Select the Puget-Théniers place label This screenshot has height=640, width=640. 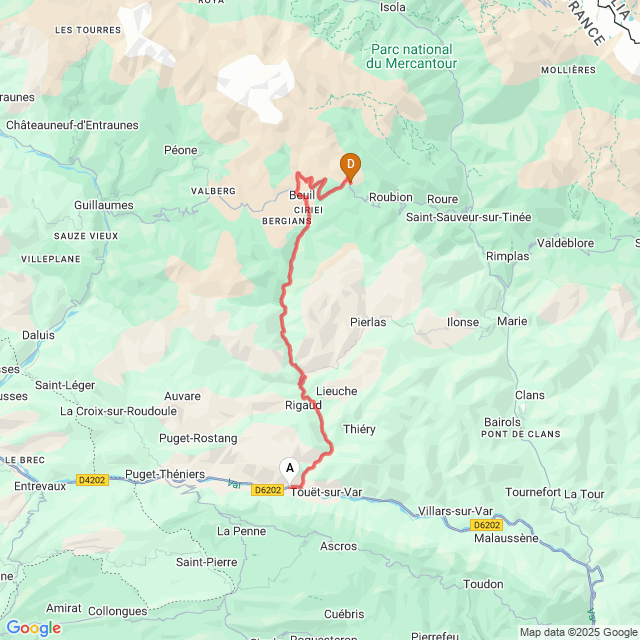tap(165, 474)
